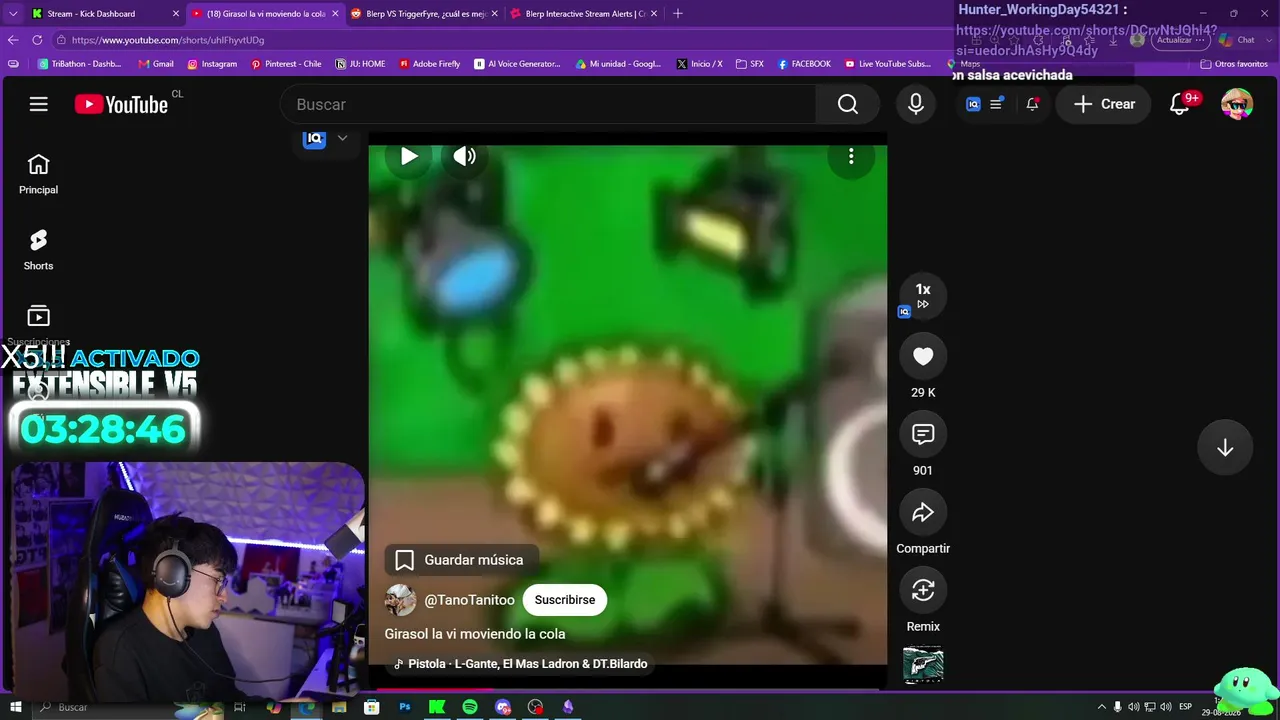Open the Mi unidad Google Drive bookmark
This screenshot has width=1280, height=720.
point(618,64)
